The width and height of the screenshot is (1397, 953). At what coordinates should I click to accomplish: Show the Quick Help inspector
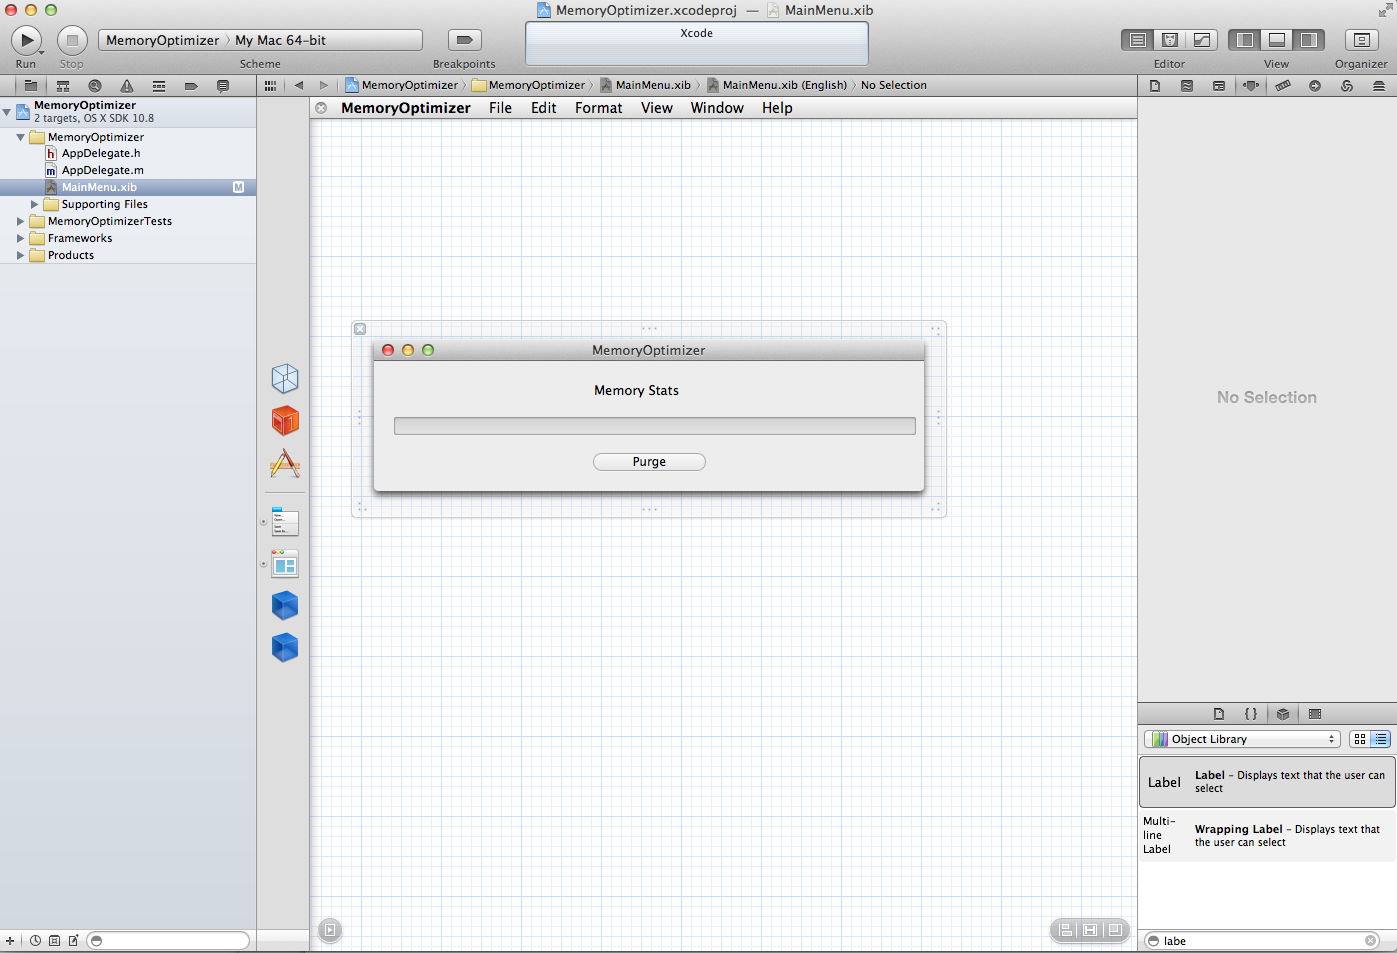pyautogui.click(x=1187, y=86)
